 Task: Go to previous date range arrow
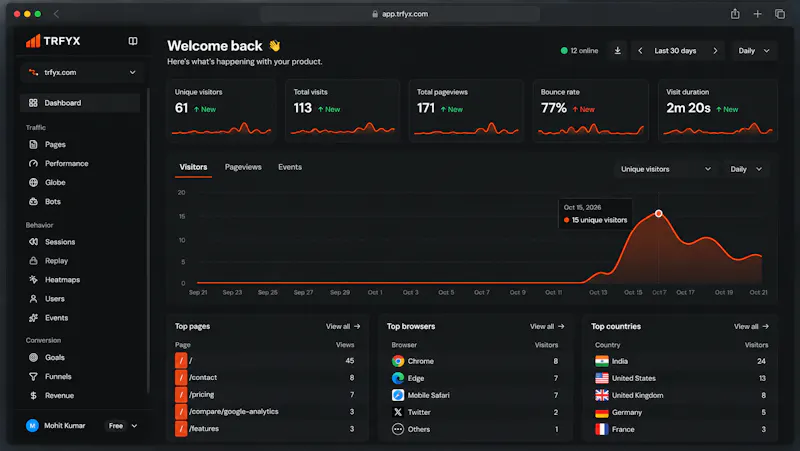click(x=640, y=51)
